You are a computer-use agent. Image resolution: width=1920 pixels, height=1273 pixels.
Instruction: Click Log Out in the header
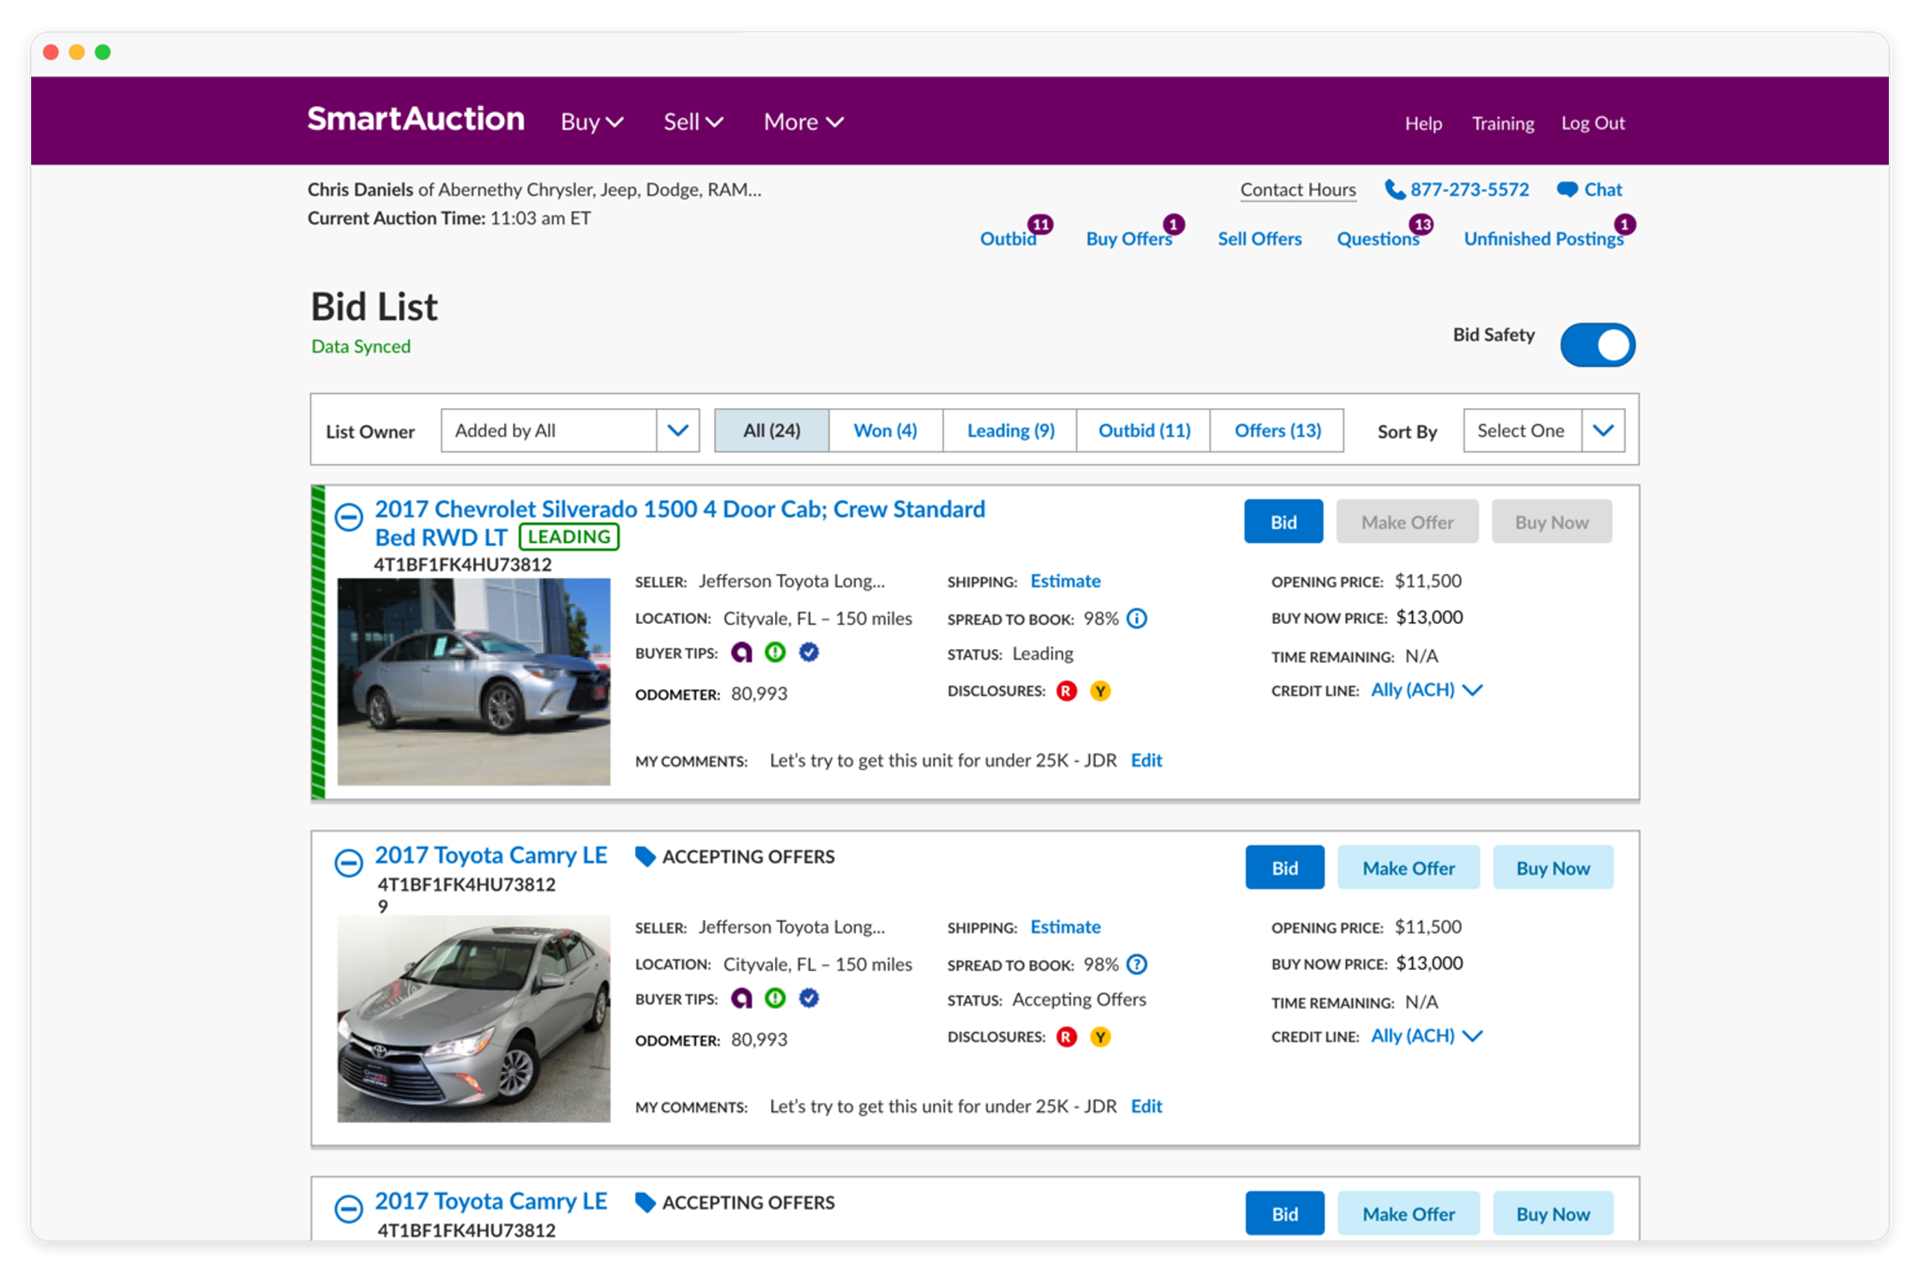[1592, 123]
